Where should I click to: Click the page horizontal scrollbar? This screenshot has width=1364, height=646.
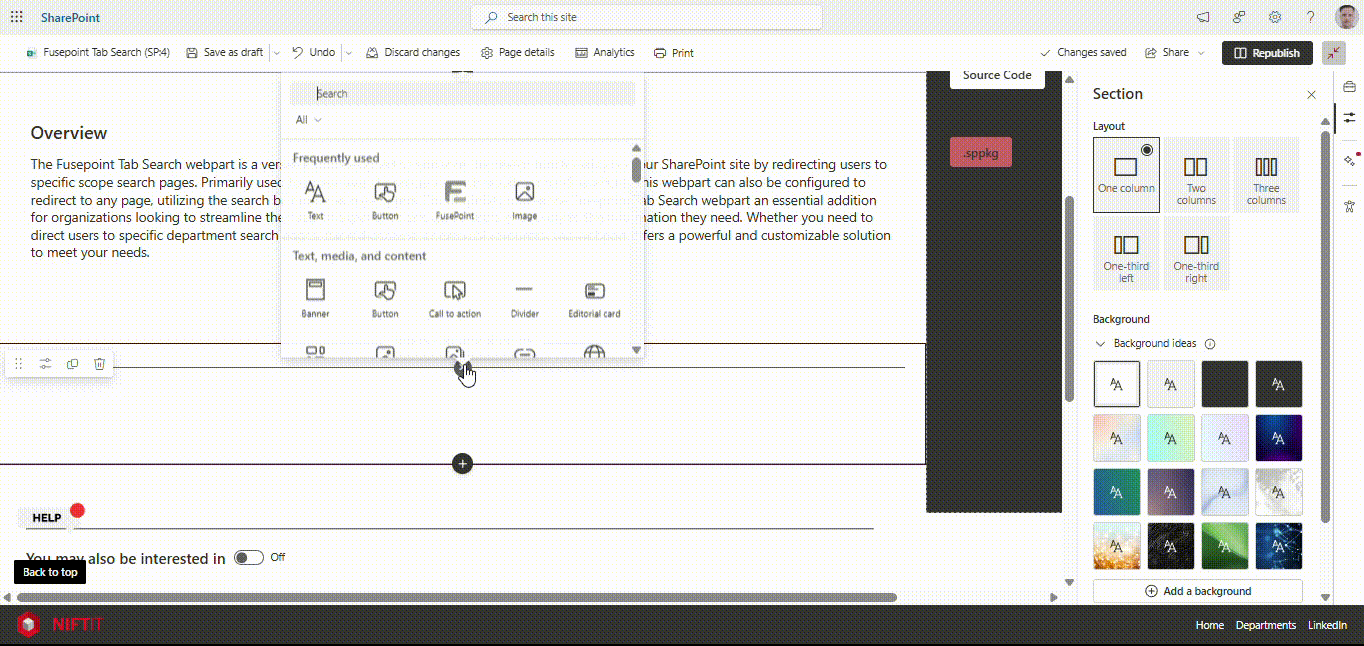point(457,598)
